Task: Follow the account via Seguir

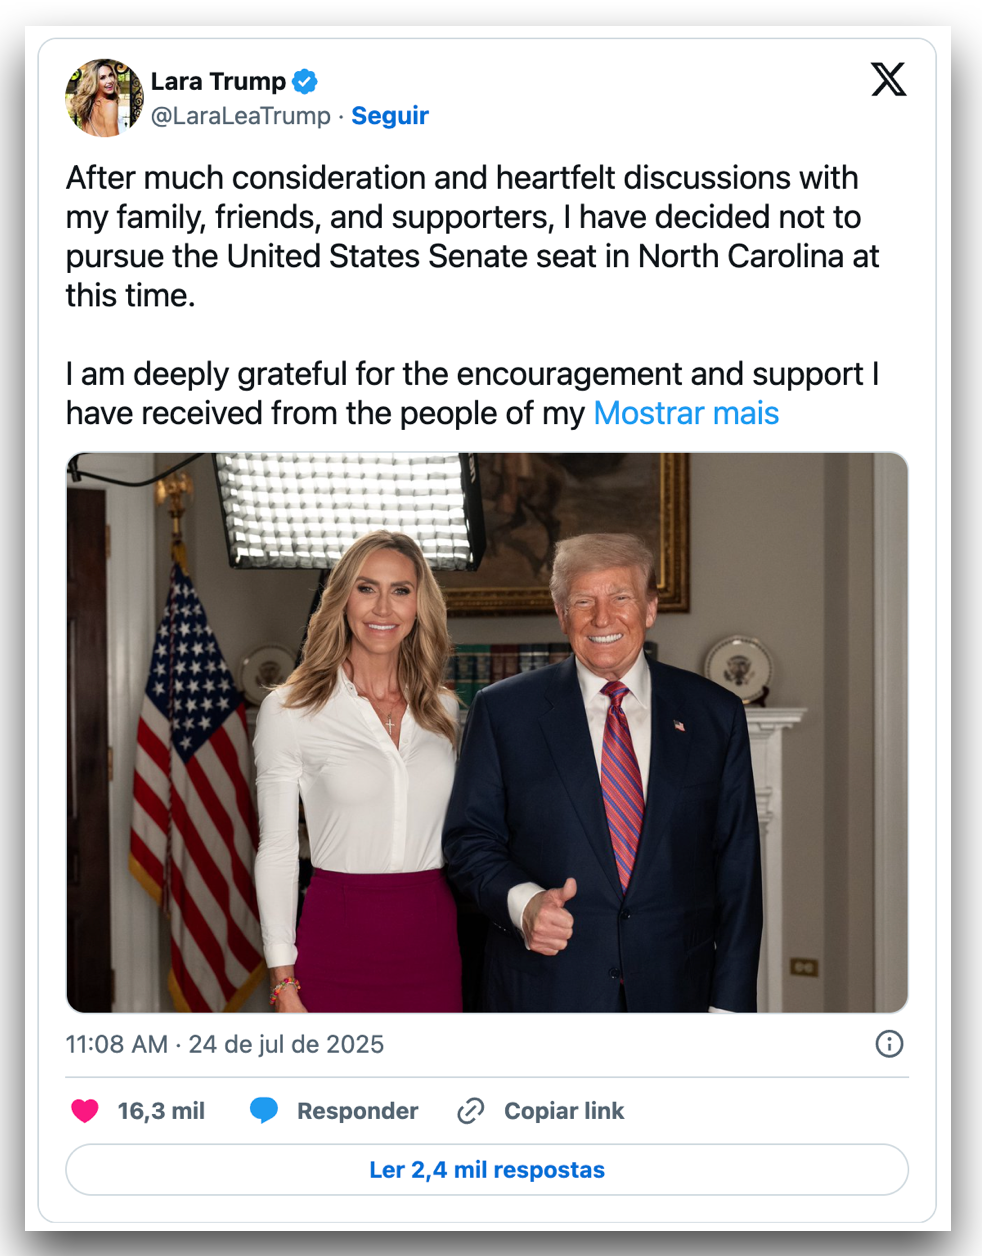Action: click(390, 116)
